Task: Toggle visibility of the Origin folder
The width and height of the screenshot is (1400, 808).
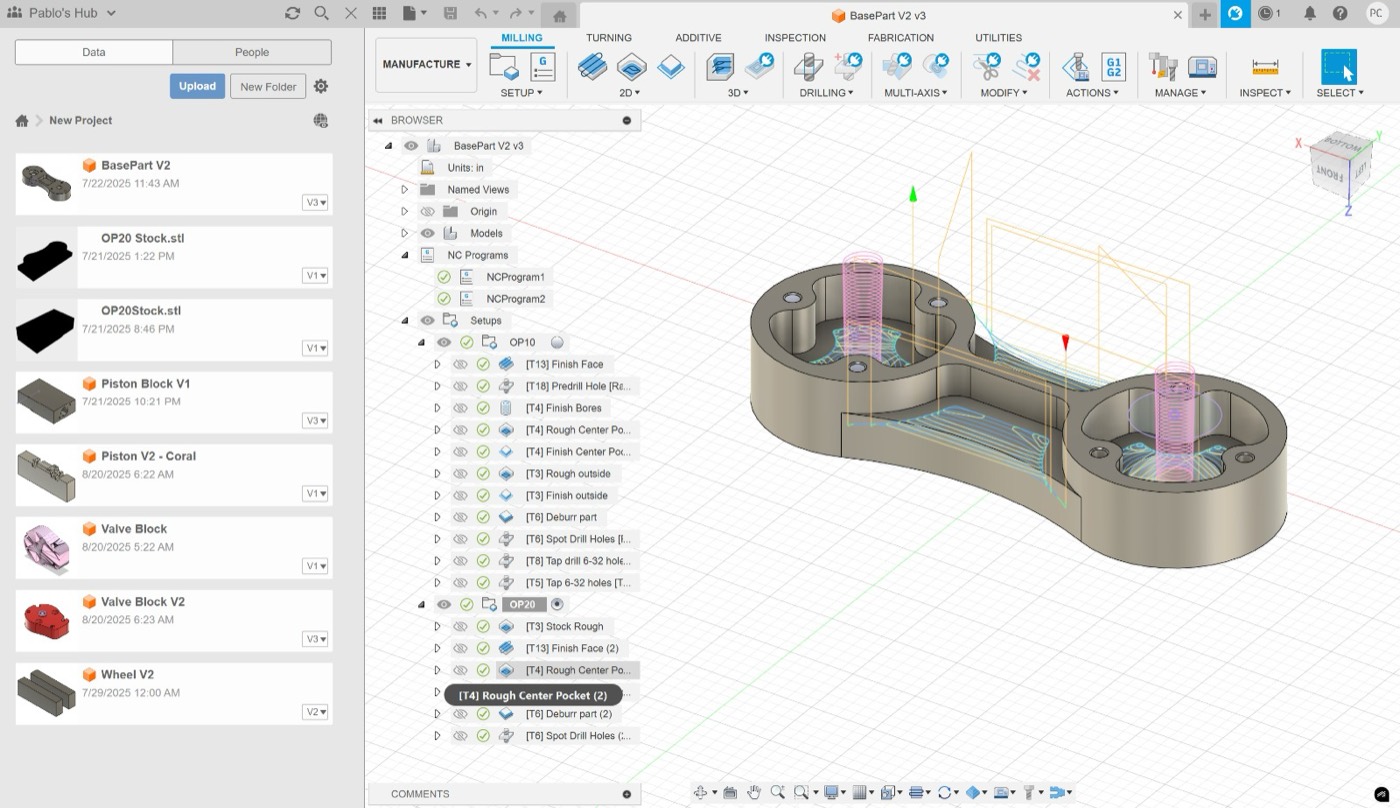Action: [427, 211]
